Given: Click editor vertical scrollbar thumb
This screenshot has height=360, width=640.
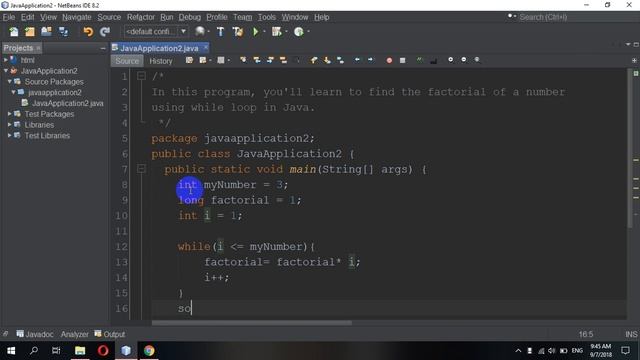Looking at the screenshot, I should (x=630, y=149).
